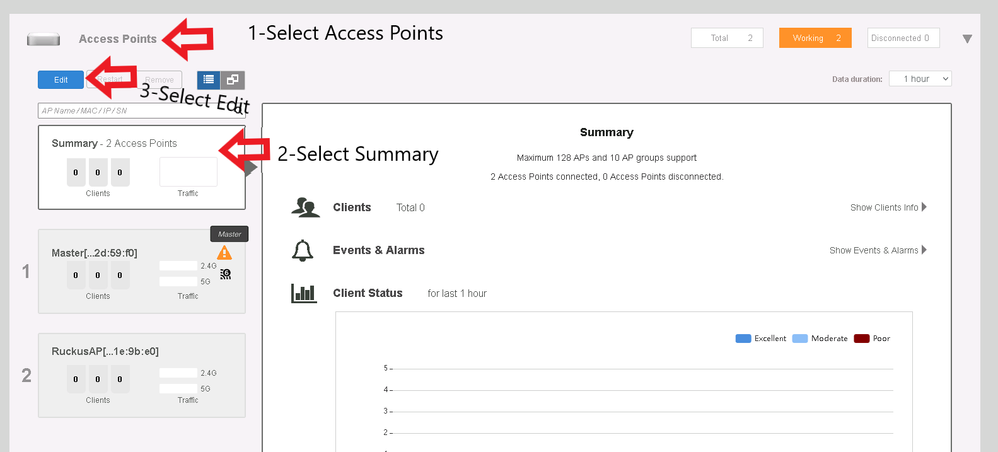Click the Events & Alarms bell icon

pyautogui.click(x=303, y=251)
